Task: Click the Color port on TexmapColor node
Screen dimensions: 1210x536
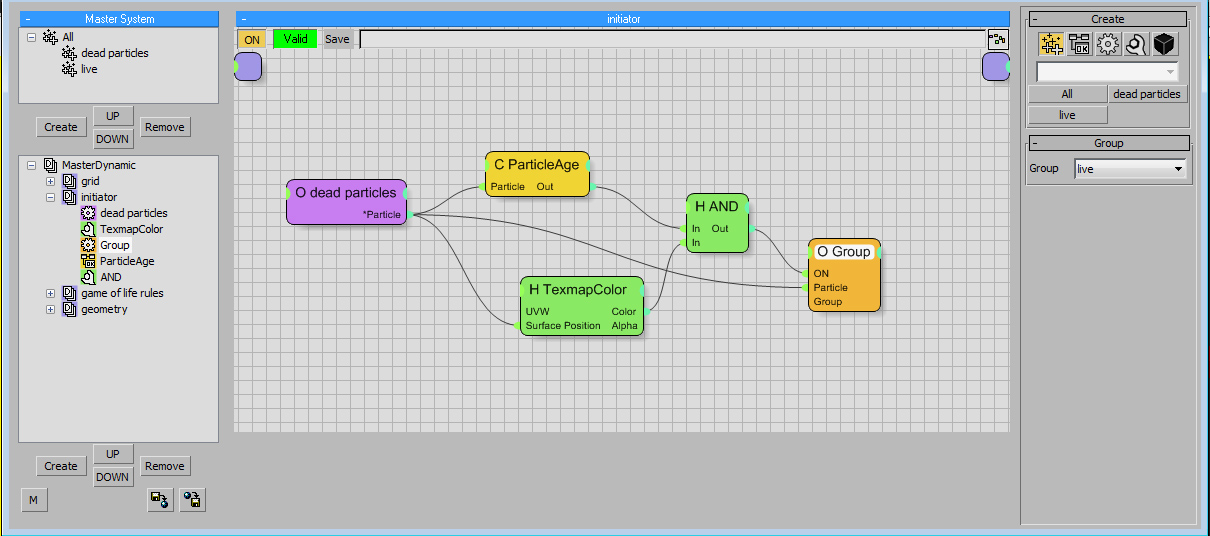Action: point(624,312)
